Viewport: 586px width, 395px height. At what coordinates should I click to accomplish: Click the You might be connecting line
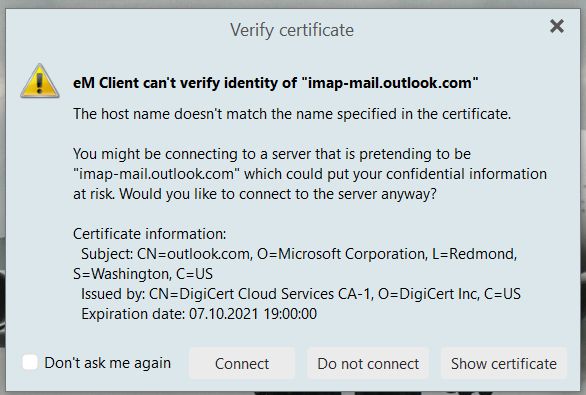272,154
